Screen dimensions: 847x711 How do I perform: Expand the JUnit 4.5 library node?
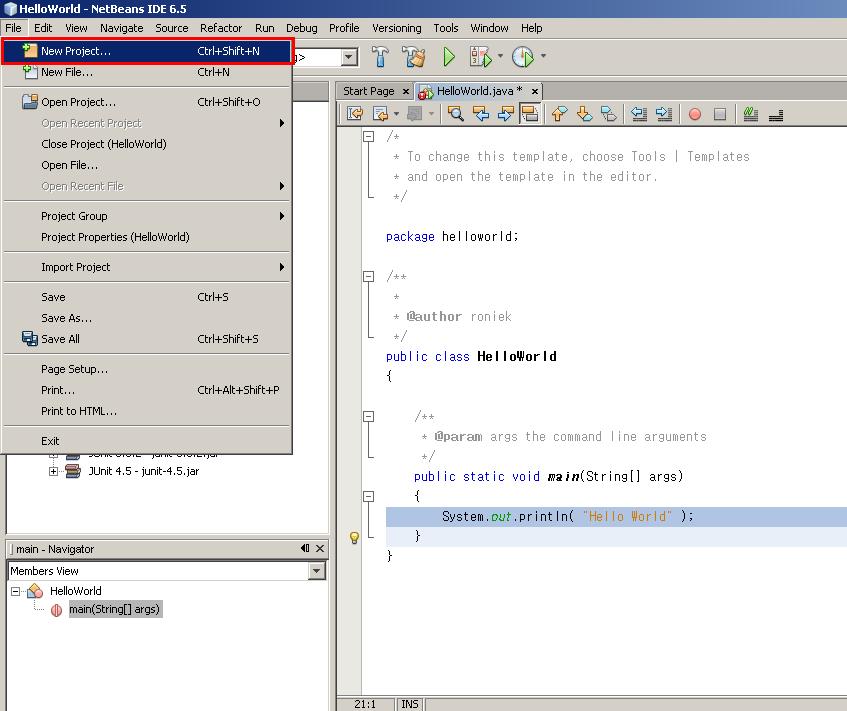[53, 471]
